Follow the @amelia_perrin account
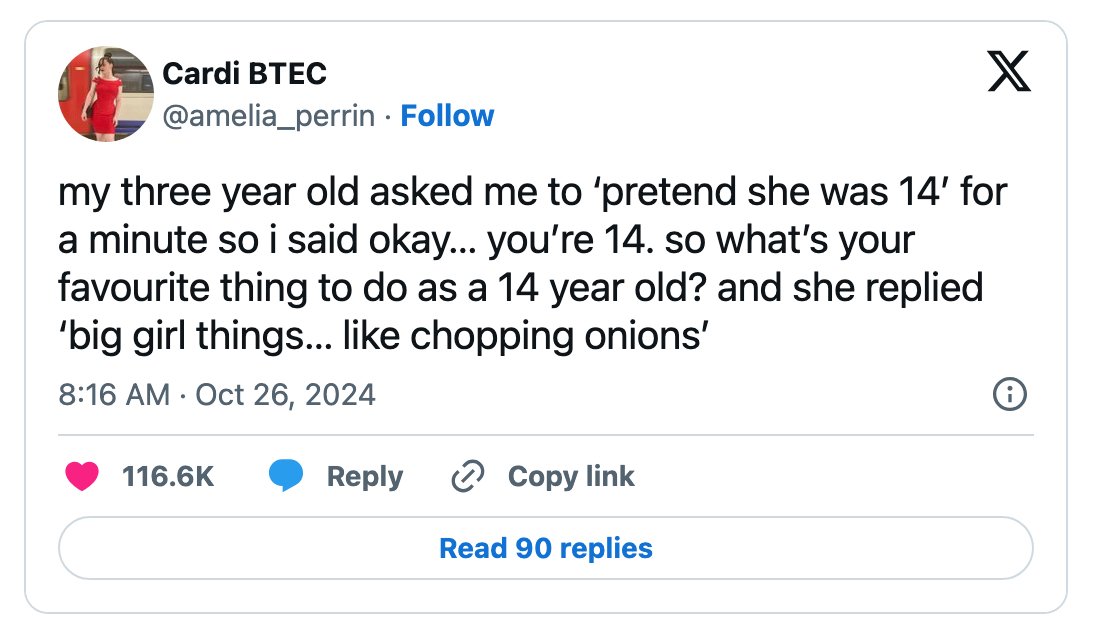The image size is (1093, 633). pos(447,116)
